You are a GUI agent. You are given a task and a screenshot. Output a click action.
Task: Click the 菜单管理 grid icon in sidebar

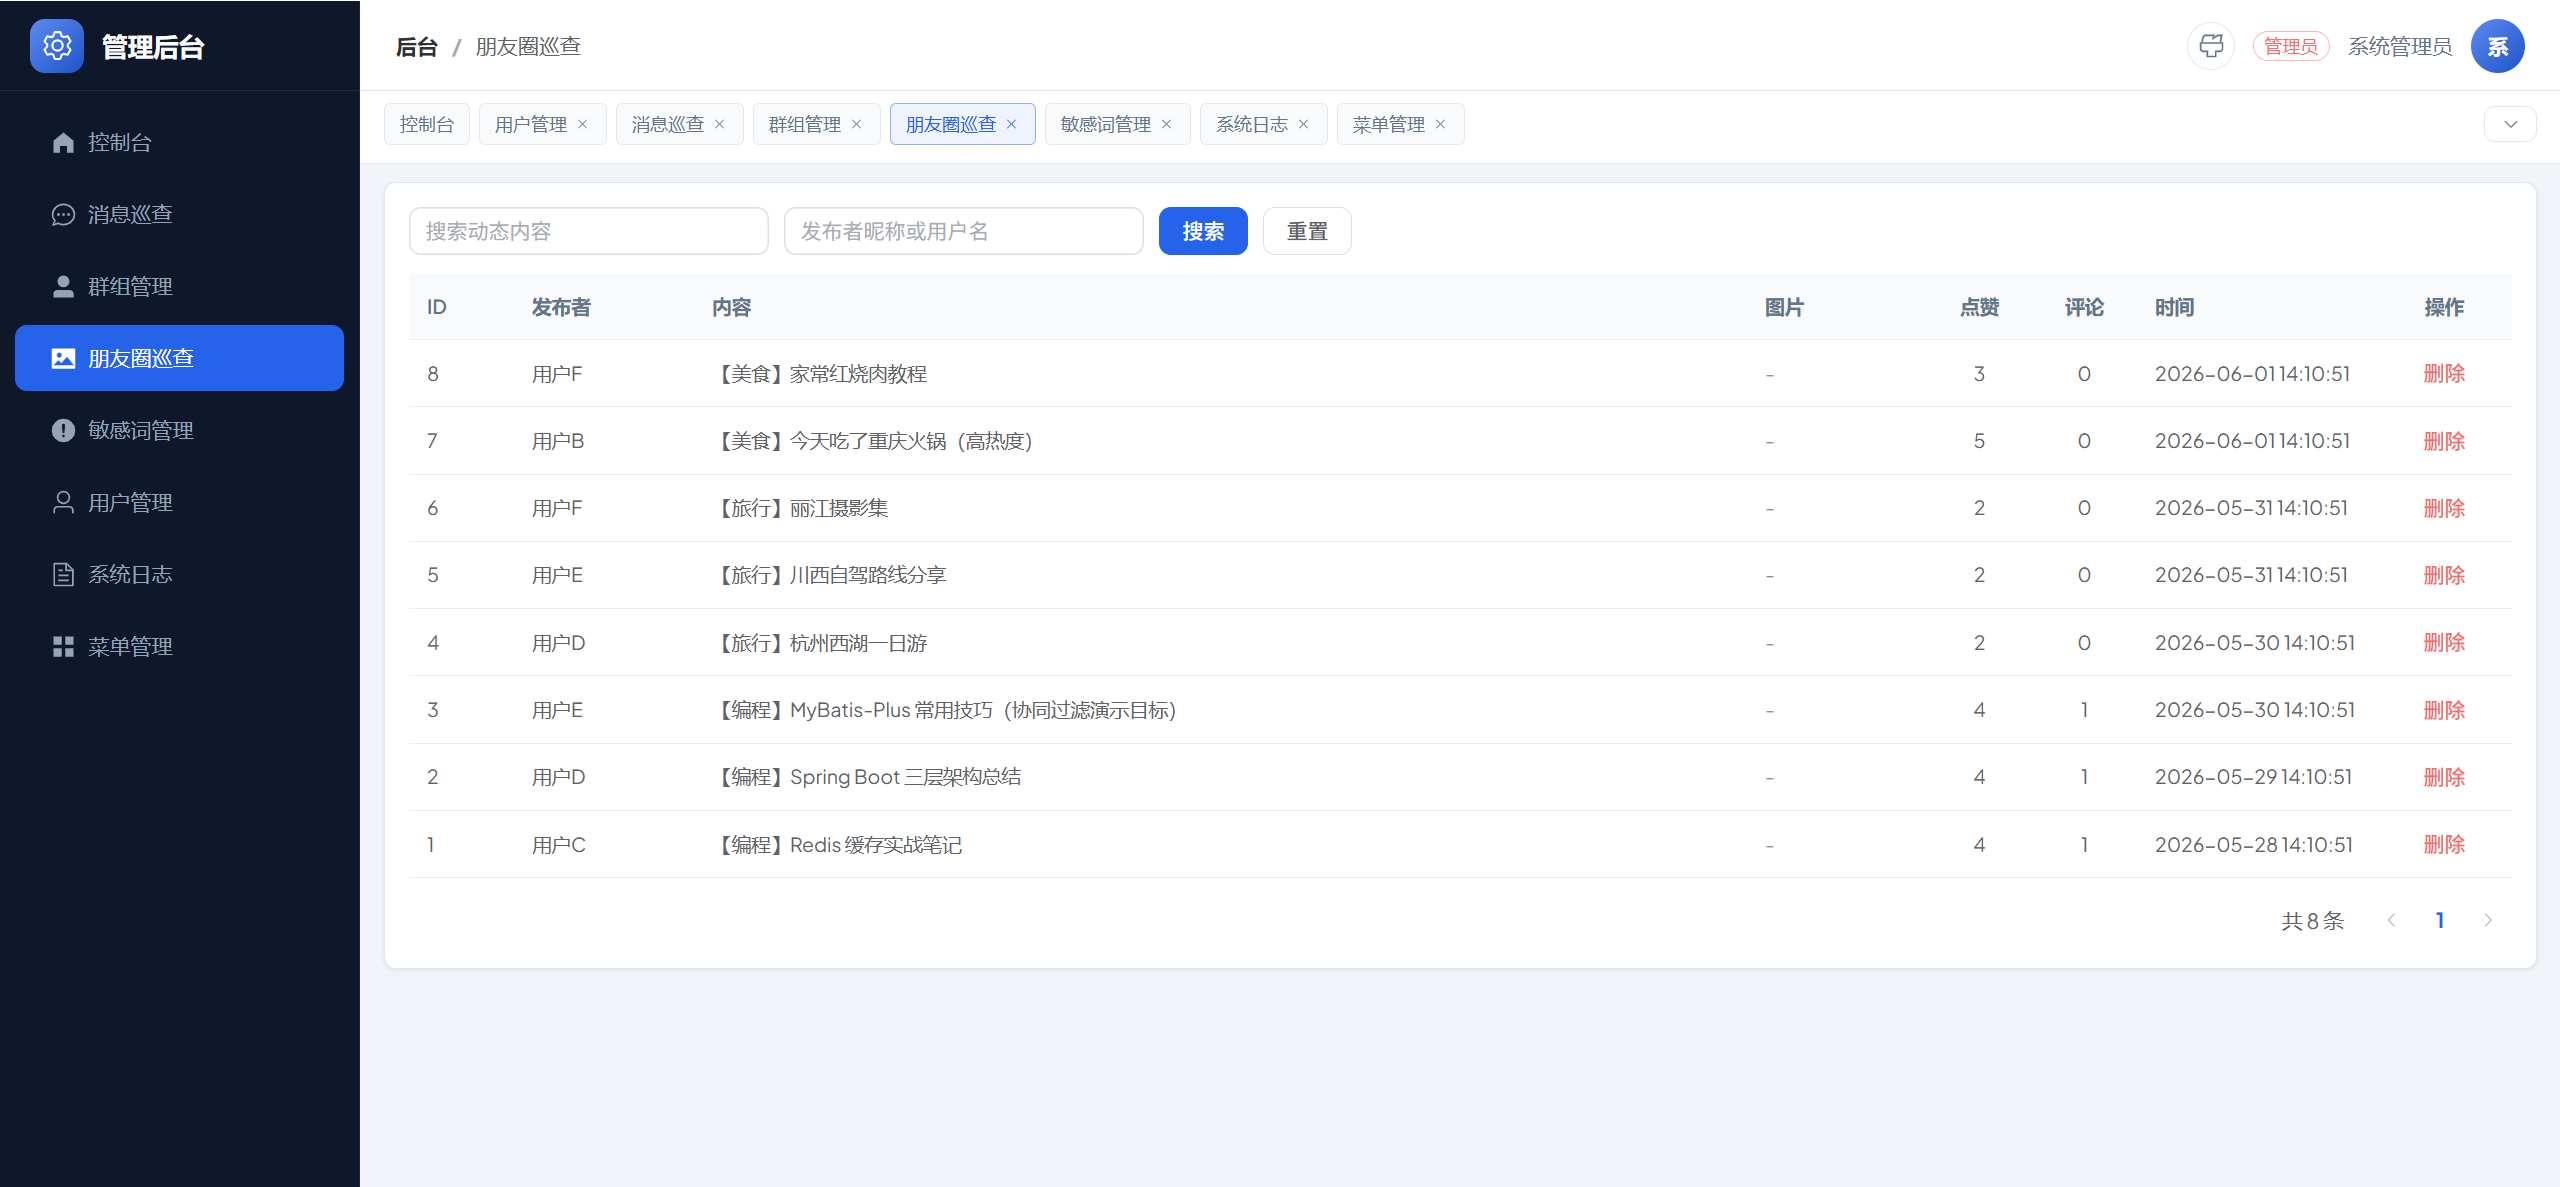[63, 647]
